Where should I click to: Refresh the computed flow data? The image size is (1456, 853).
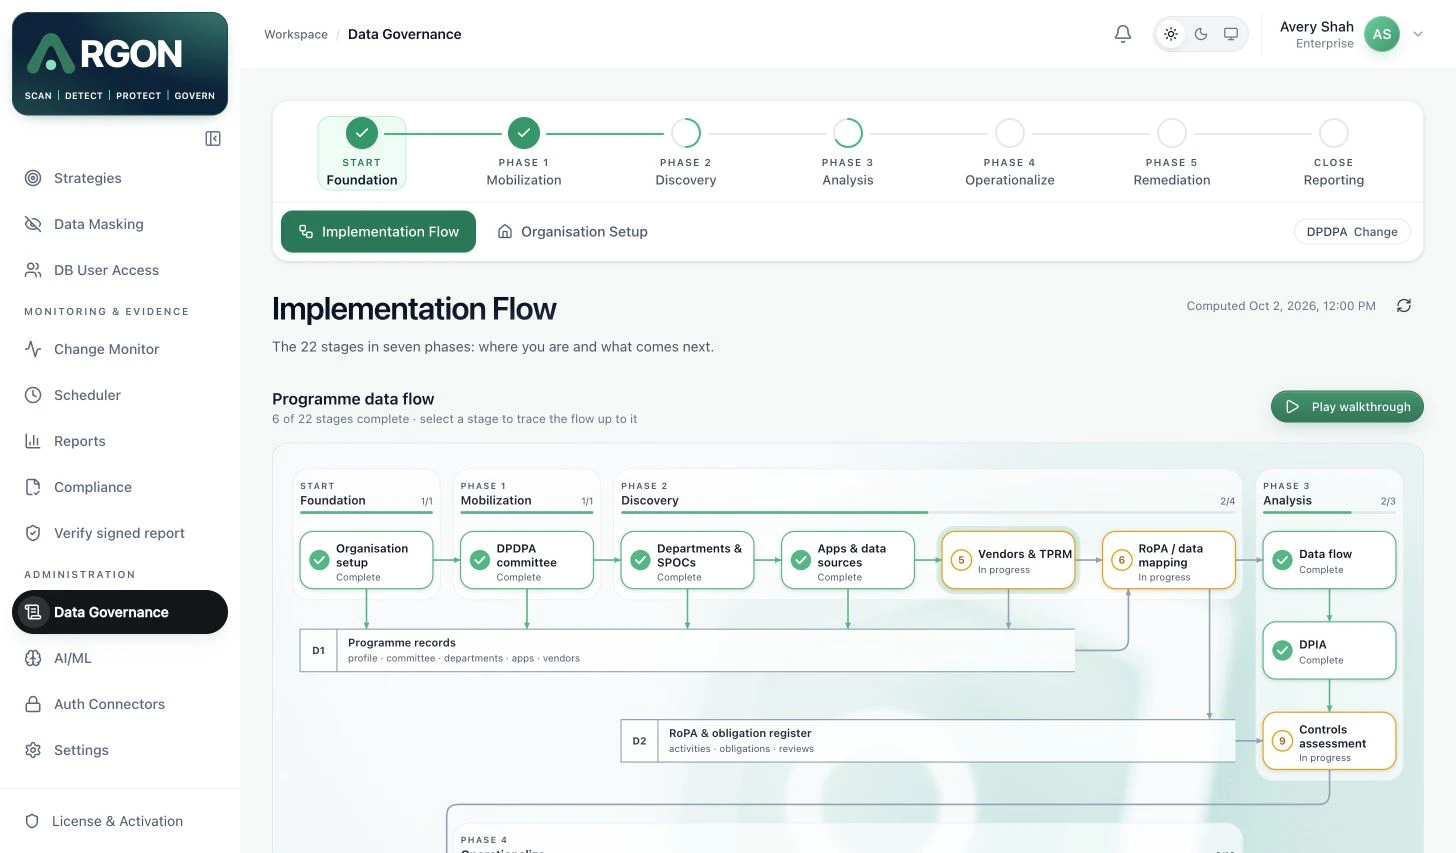click(x=1404, y=306)
